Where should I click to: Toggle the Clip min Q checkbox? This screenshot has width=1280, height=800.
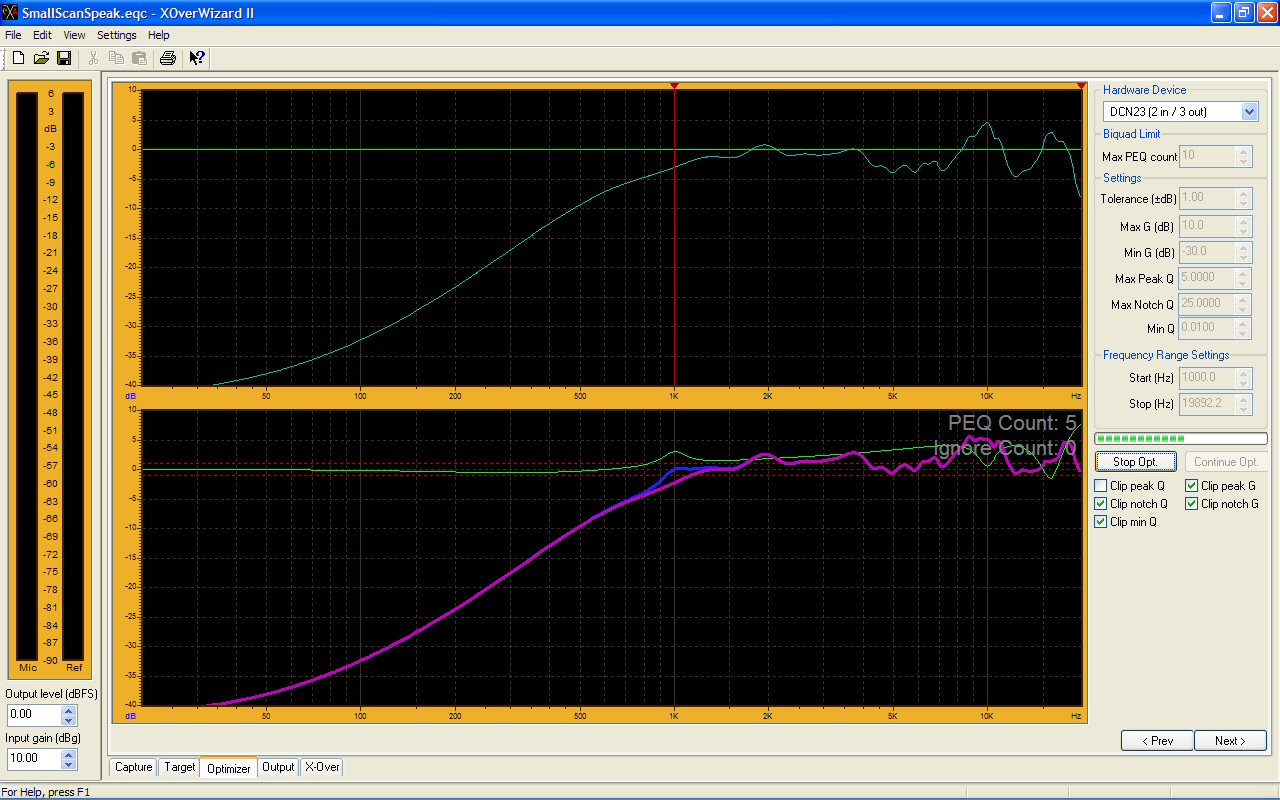coord(1101,522)
